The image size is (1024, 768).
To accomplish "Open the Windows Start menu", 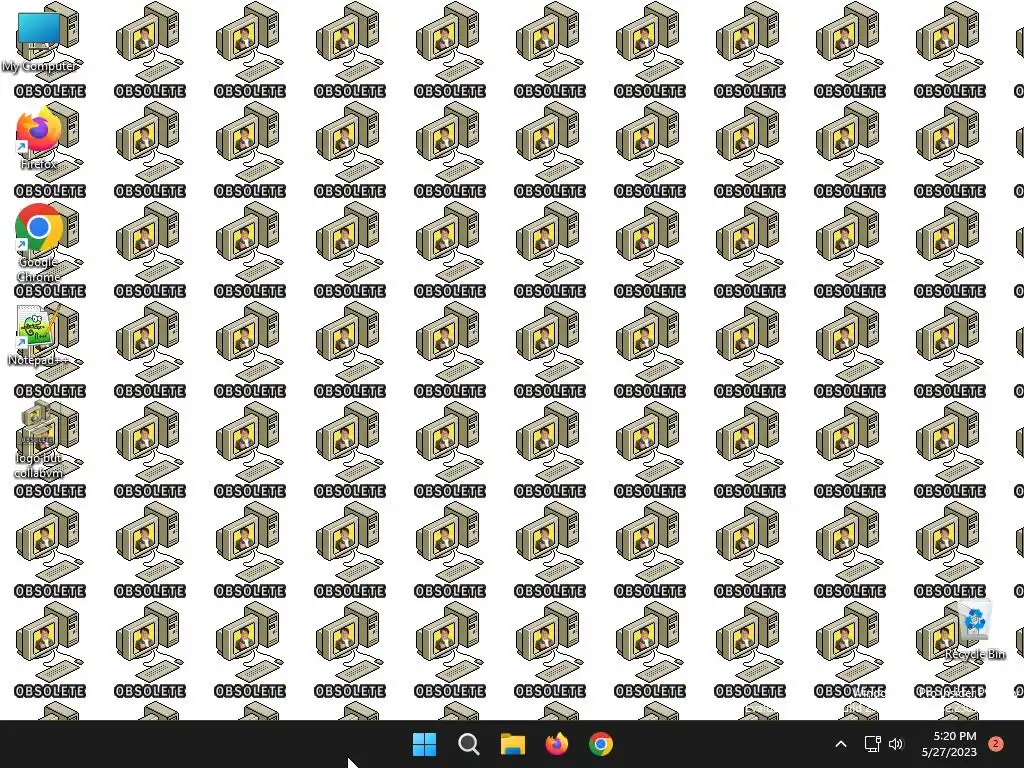I will click(x=424, y=744).
